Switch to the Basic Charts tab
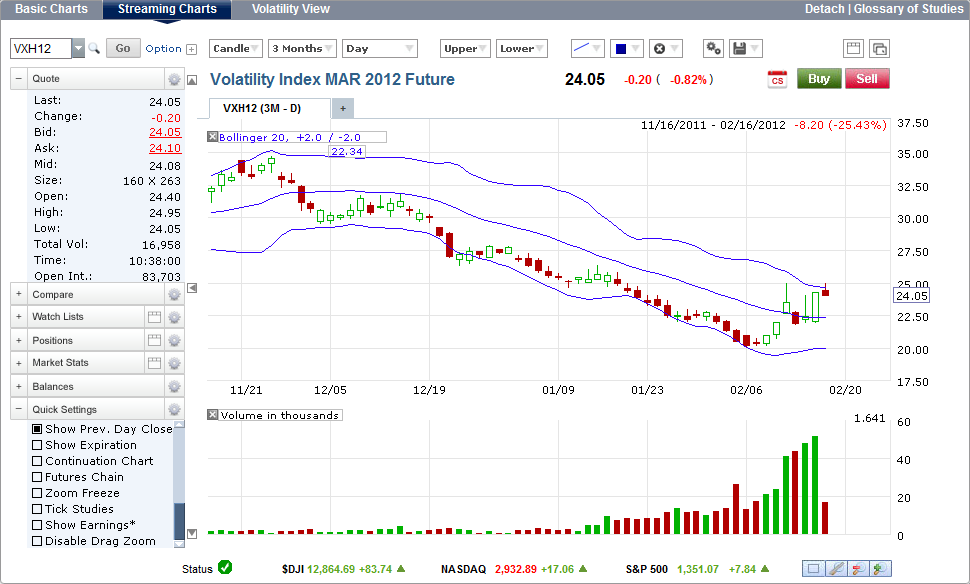 click(51, 9)
